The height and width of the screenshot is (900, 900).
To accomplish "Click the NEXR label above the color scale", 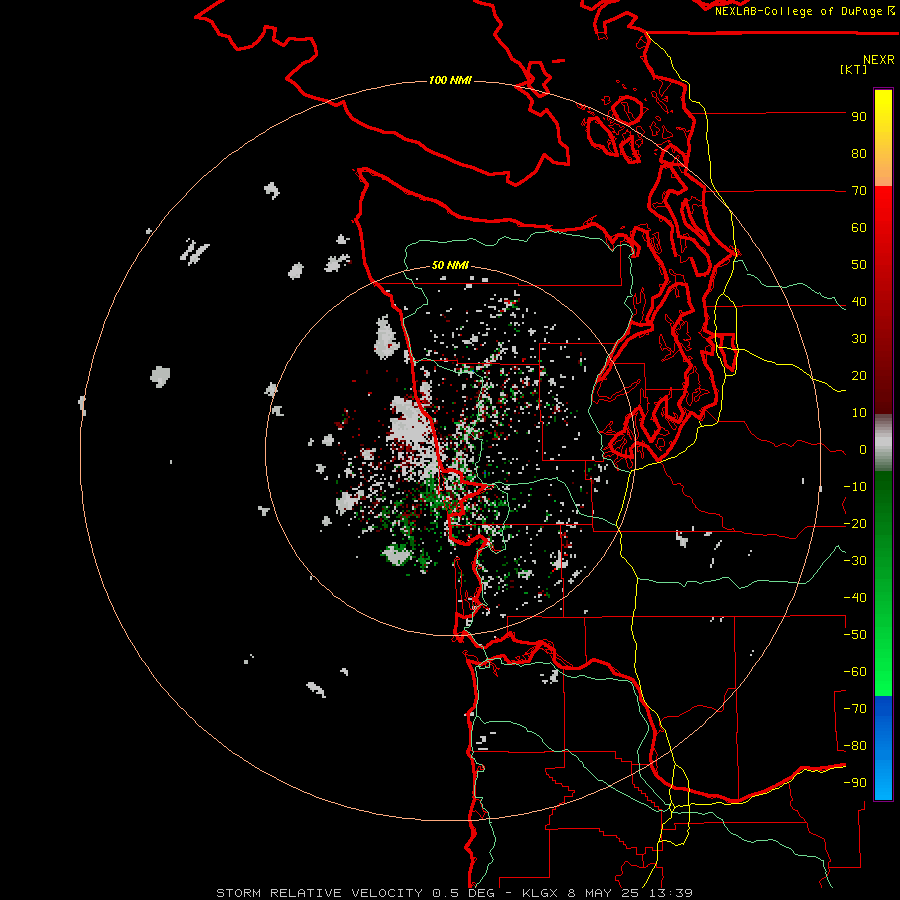I will pos(879,60).
